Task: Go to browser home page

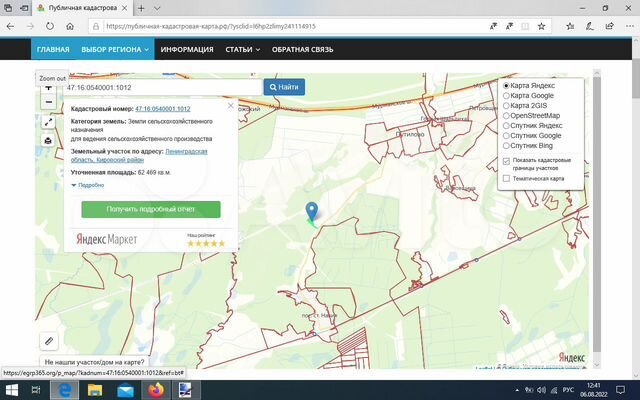Action: pos(70,26)
